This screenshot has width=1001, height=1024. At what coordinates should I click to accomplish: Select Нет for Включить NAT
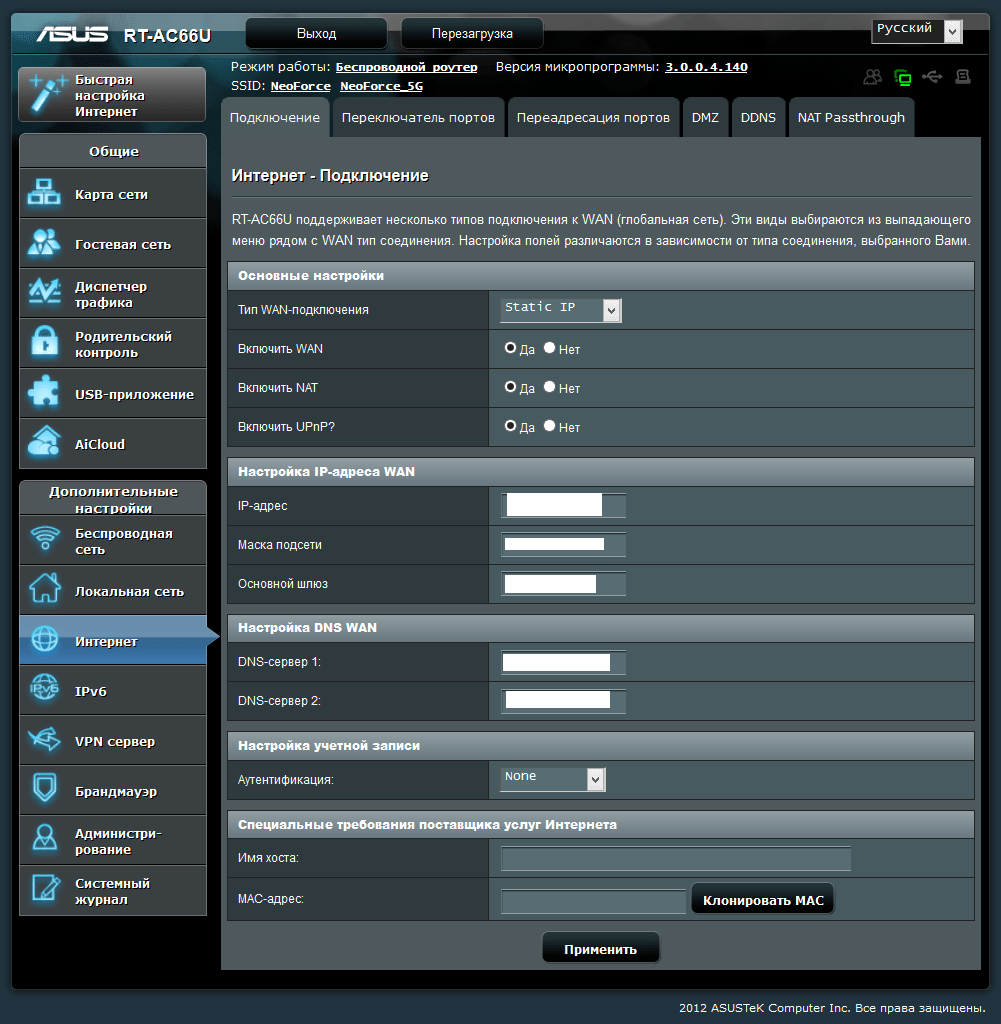[x=550, y=387]
